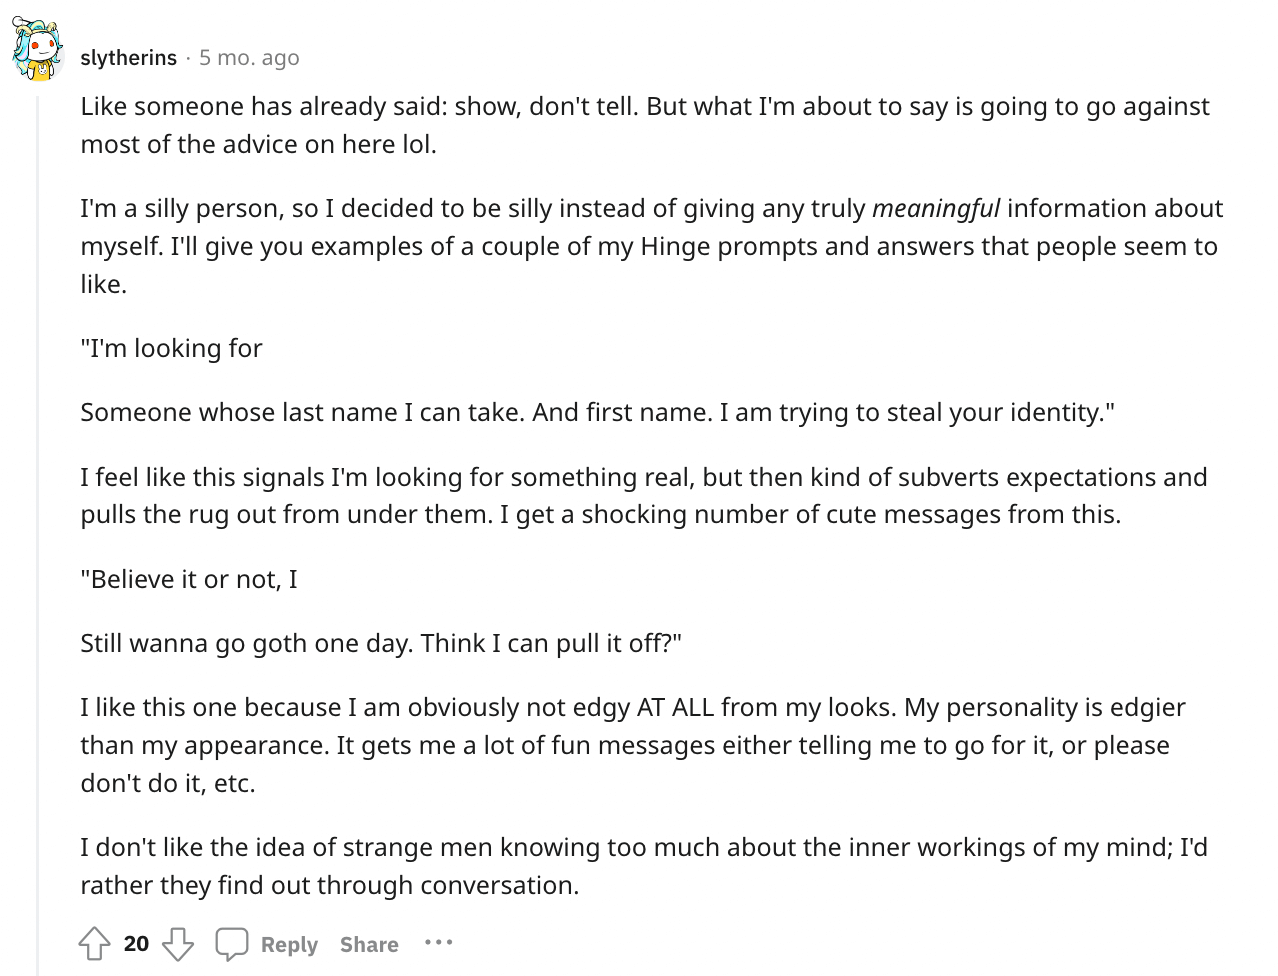The image size is (1278, 976).
Task: Click the three-dot more options menu
Action: (438, 943)
